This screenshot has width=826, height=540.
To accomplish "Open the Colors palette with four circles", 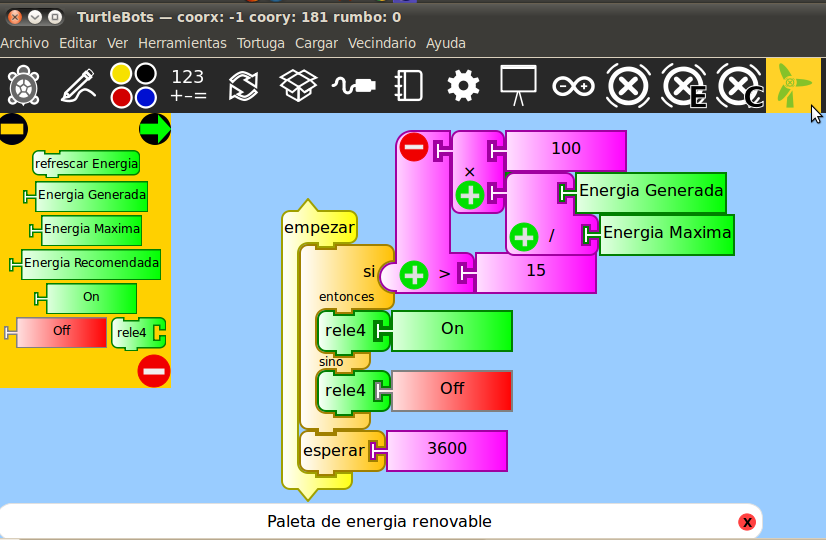I will click(133, 85).
